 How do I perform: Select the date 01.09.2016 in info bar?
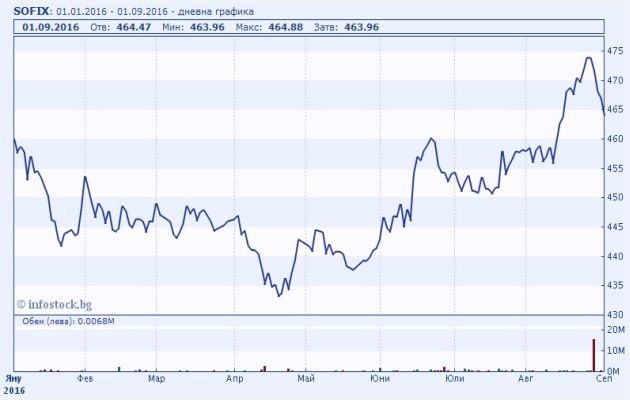click(50, 27)
